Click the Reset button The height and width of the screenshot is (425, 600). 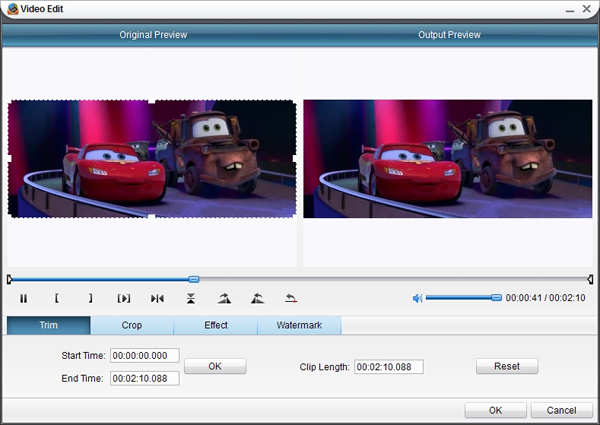(507, 366)
